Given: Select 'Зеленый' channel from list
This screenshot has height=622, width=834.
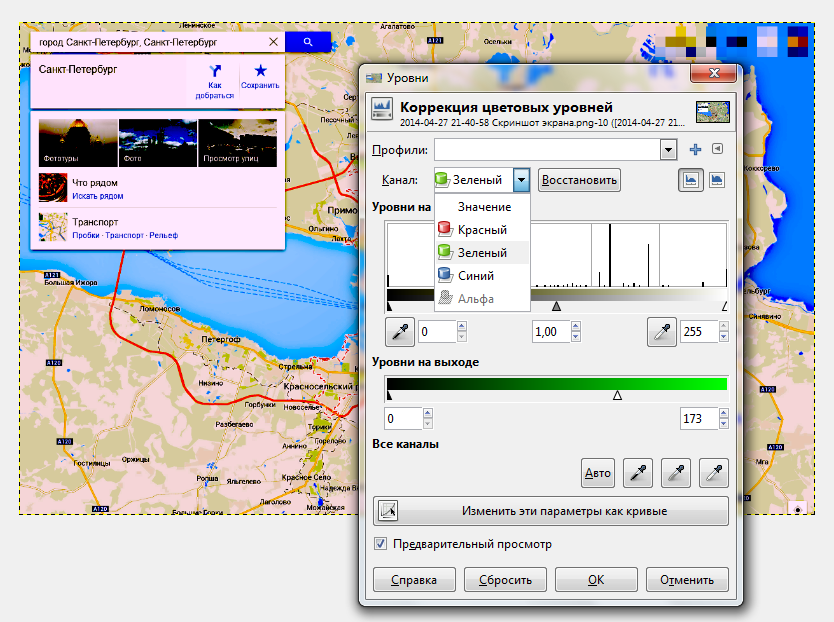Looking at the screenshot, I should [482, 253].
